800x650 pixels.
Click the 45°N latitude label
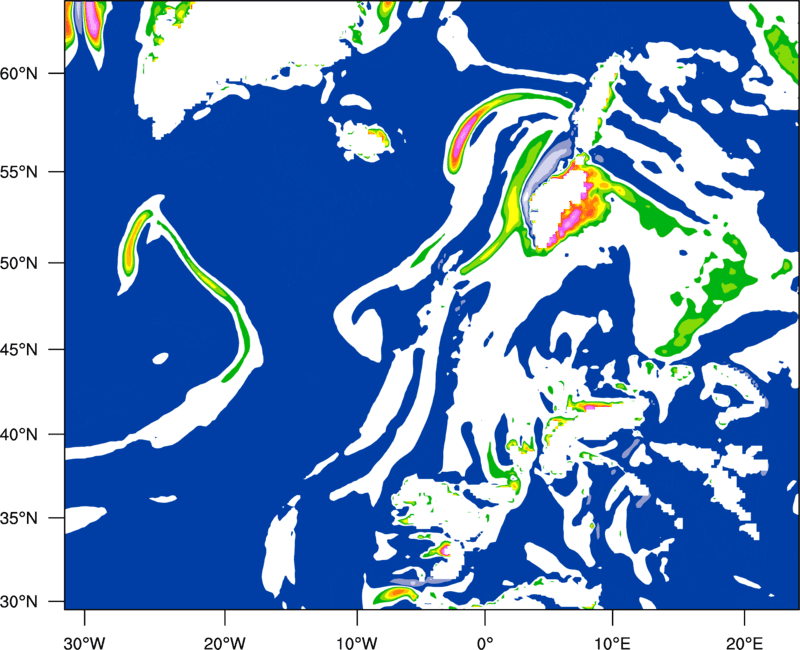[18, 349]
